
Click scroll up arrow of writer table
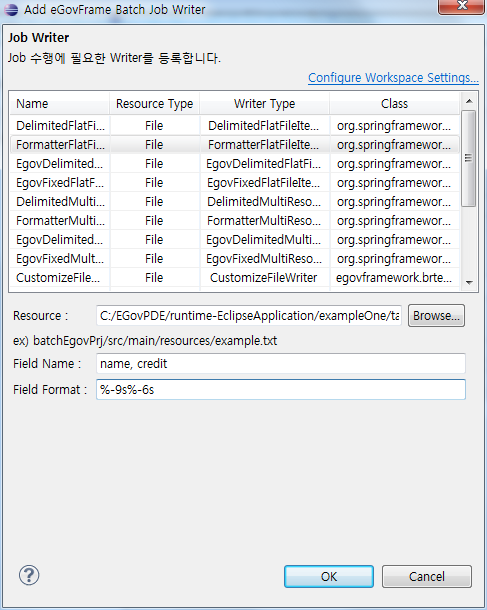pos(469,101)
